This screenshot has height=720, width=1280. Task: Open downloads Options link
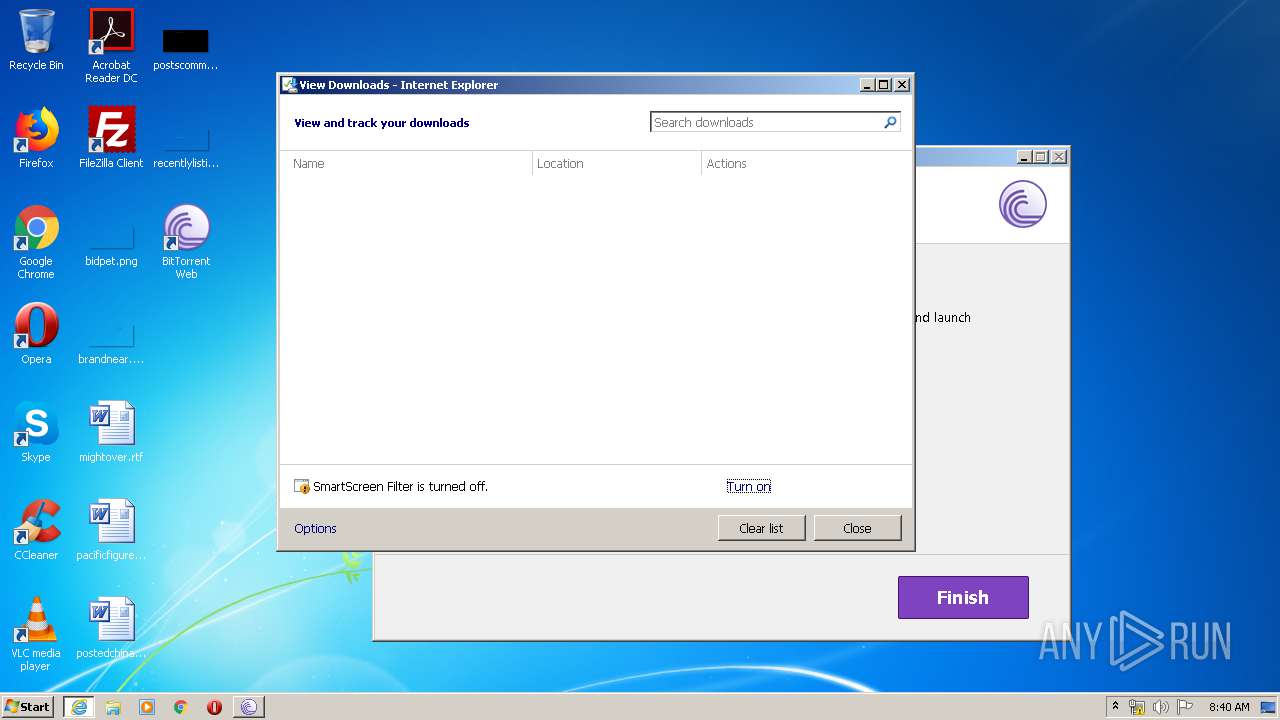point(315,528)
